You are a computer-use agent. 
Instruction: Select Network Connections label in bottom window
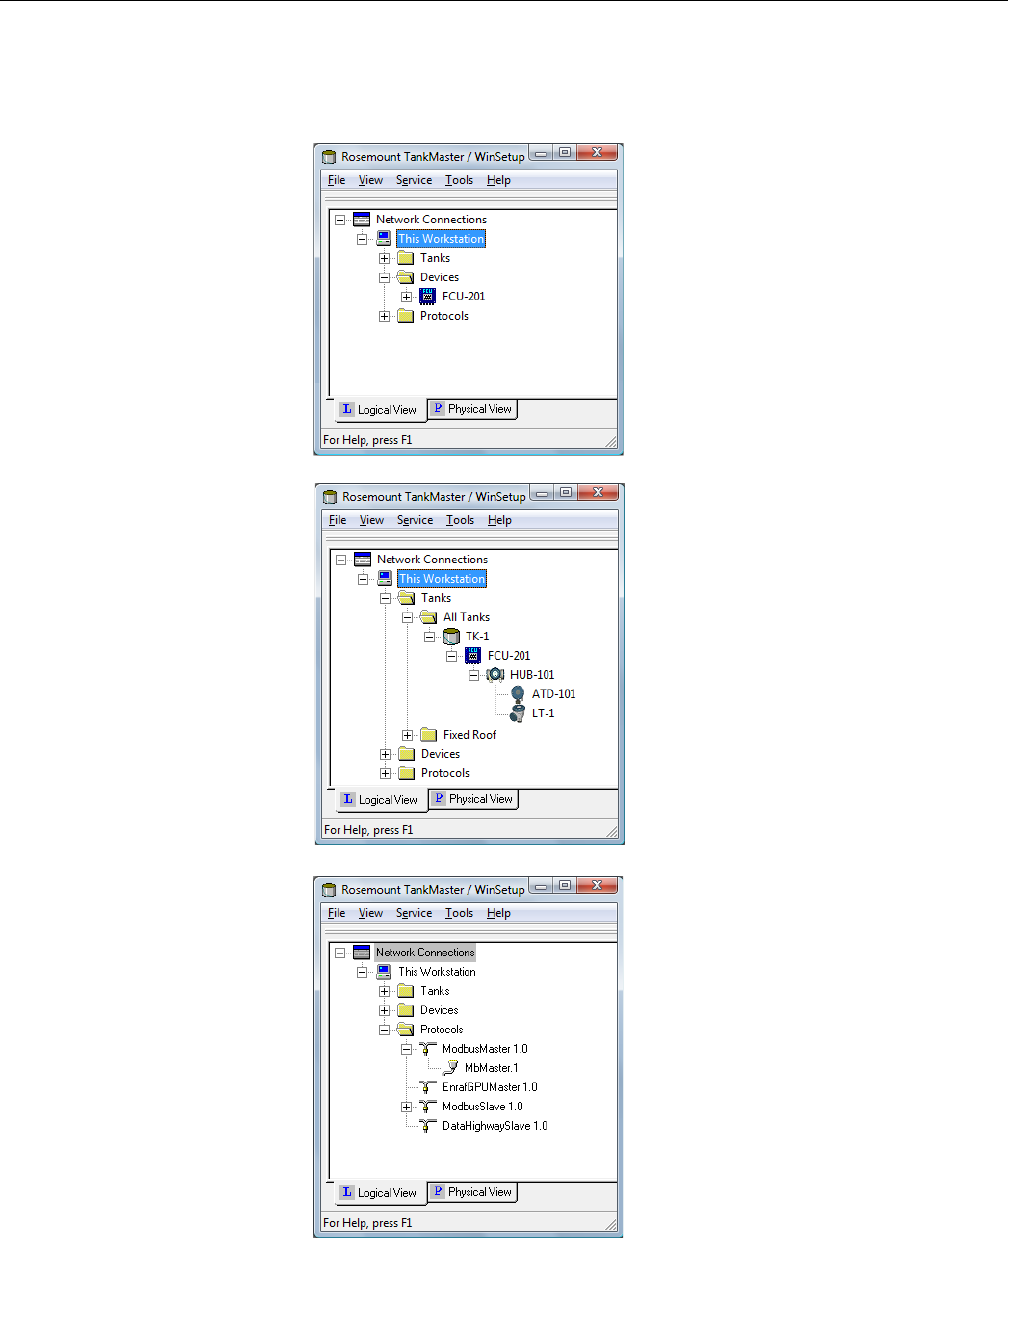coord(425,952)
